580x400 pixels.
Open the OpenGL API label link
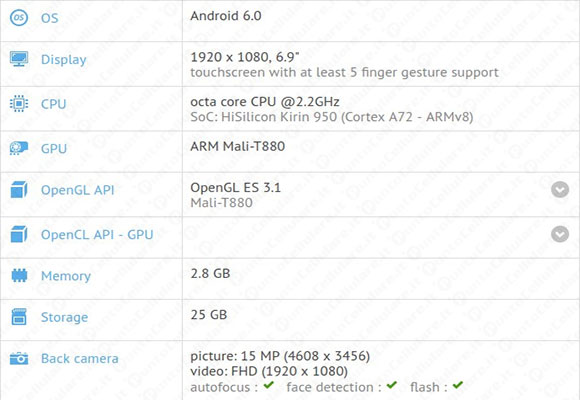click(77, 190)
